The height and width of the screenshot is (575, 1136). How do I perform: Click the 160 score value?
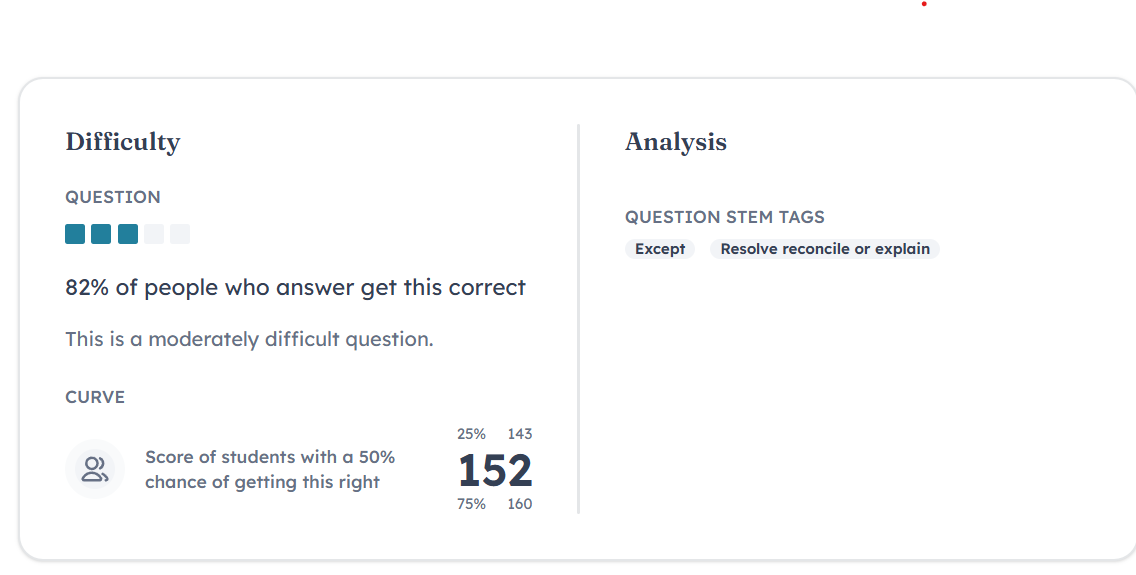[520, 504]
